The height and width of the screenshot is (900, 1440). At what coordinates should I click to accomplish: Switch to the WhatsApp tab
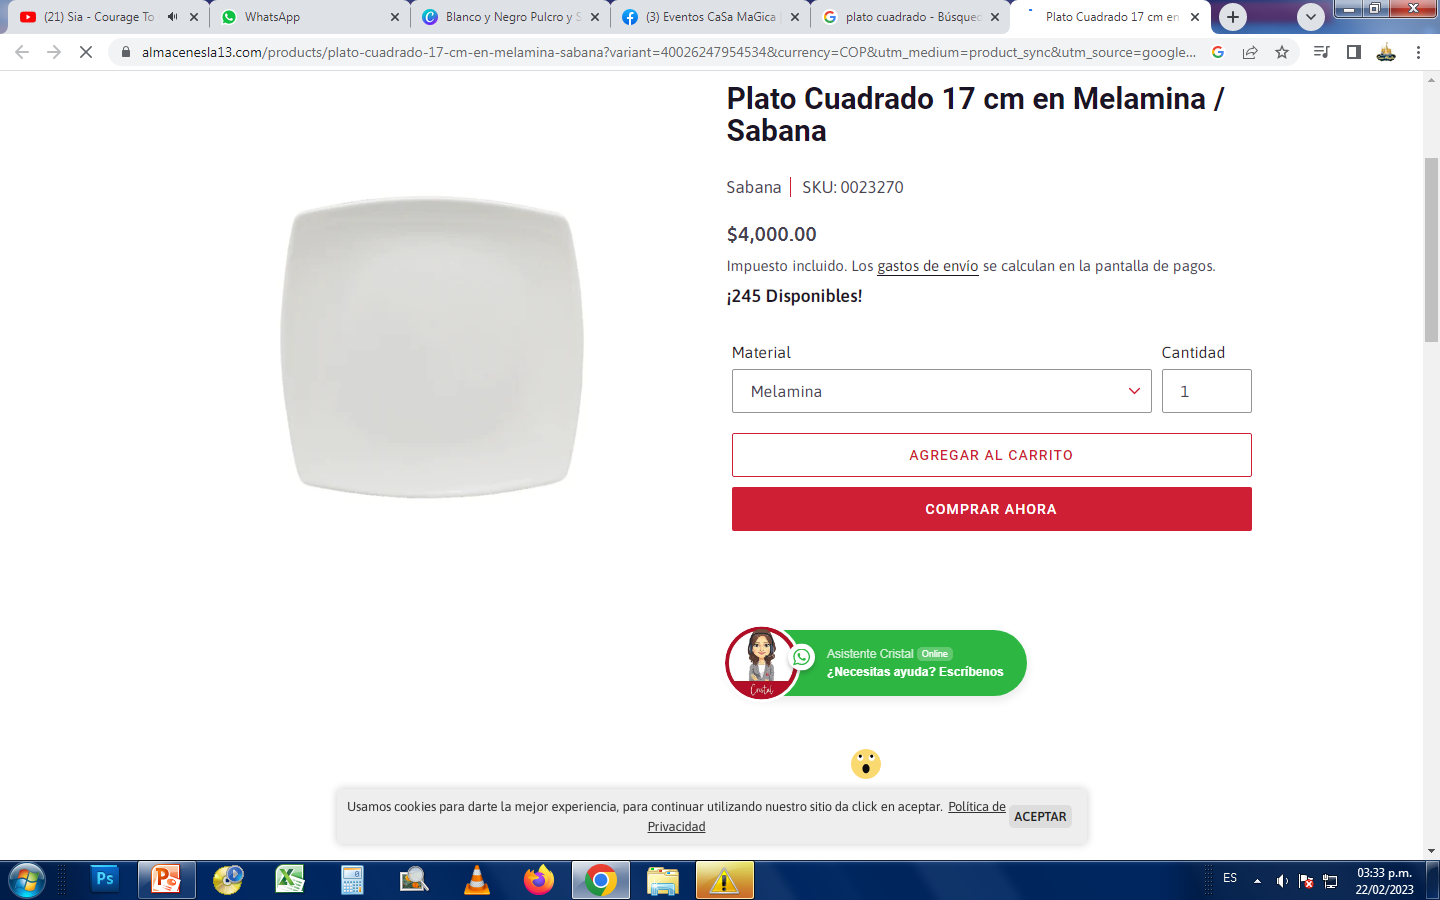click(x=310, y=17)
